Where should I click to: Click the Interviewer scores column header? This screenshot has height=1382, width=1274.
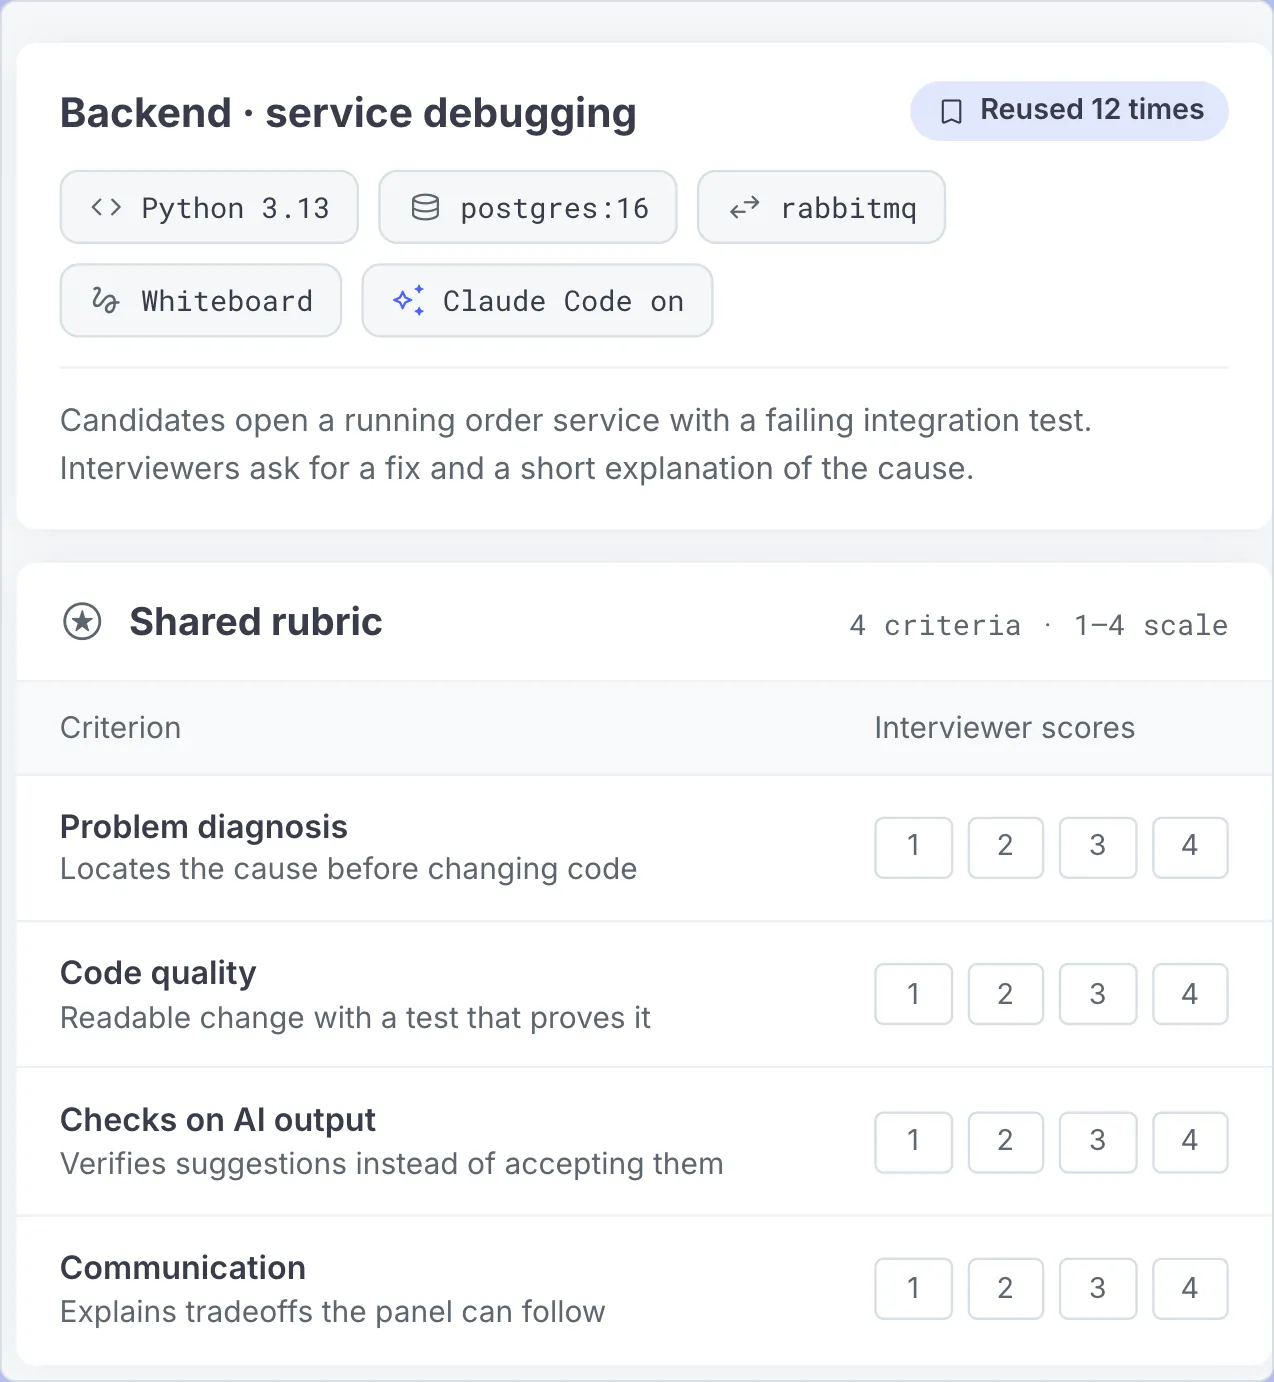coord(1004,728)
